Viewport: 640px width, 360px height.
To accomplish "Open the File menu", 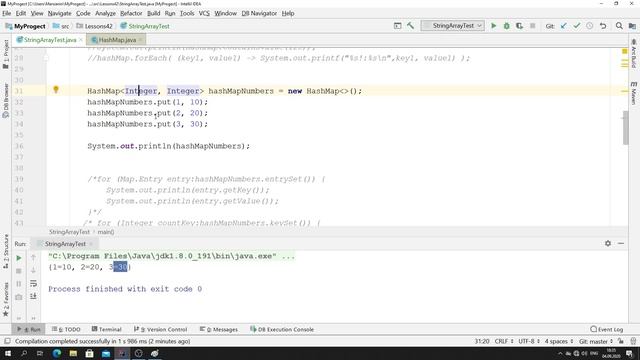I will (7, 13).
